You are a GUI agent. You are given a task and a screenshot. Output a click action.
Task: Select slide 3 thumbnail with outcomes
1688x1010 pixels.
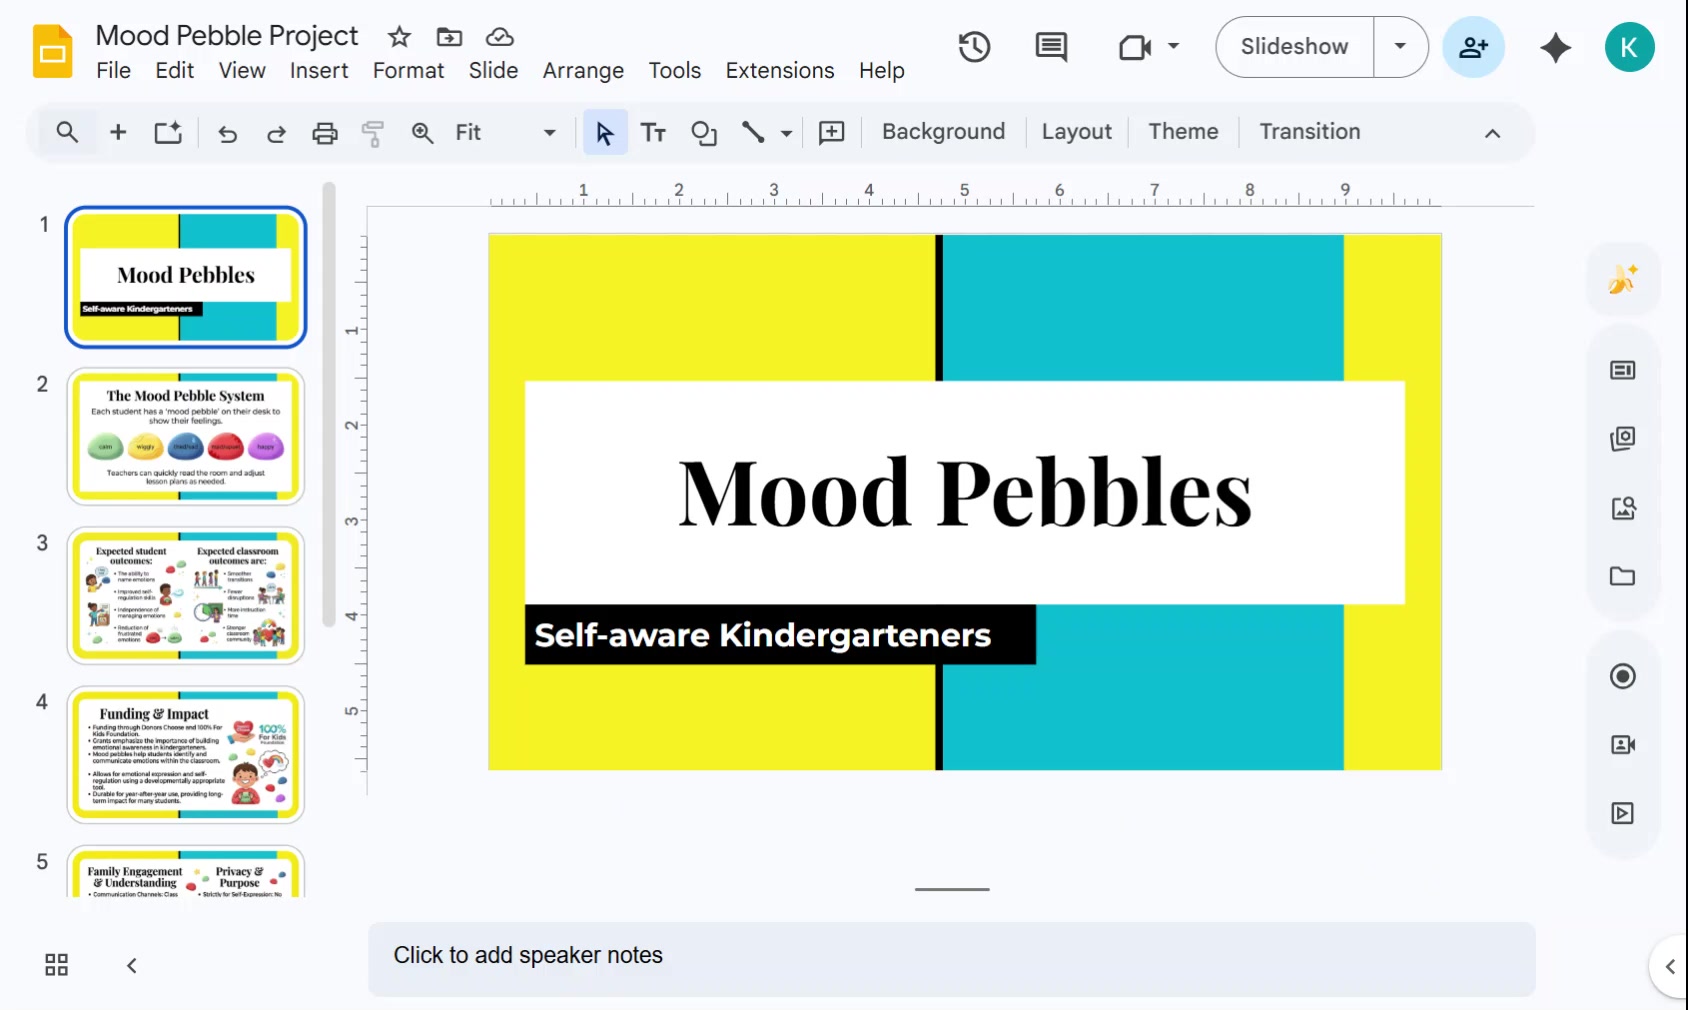(x=186, y=595)
